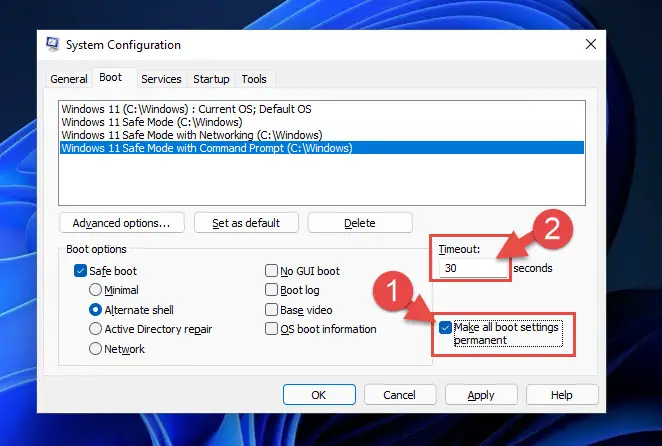Select the Boot tab
Image resolution: width=662 pixels, height=446 pixels.
(111, 77)
